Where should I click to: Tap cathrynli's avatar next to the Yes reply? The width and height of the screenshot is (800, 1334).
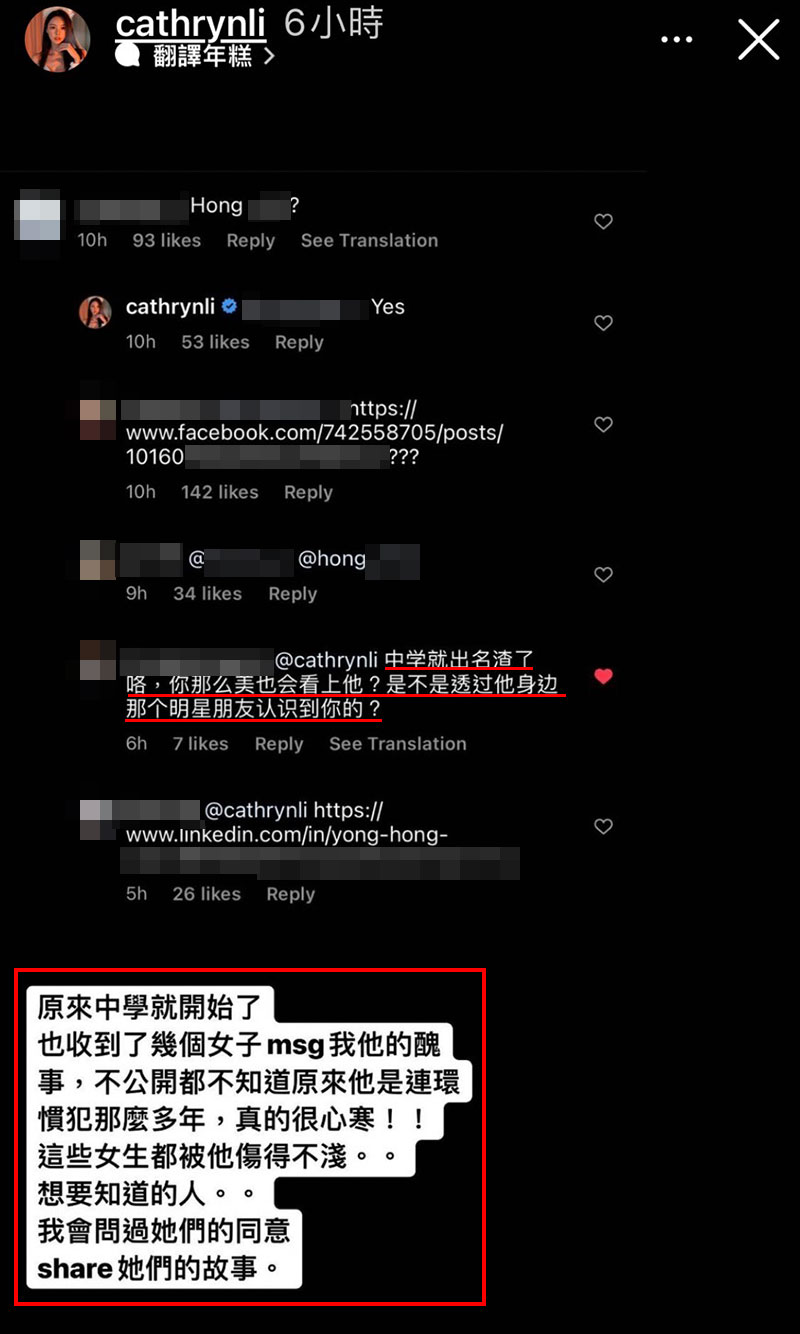pos(95,312)
